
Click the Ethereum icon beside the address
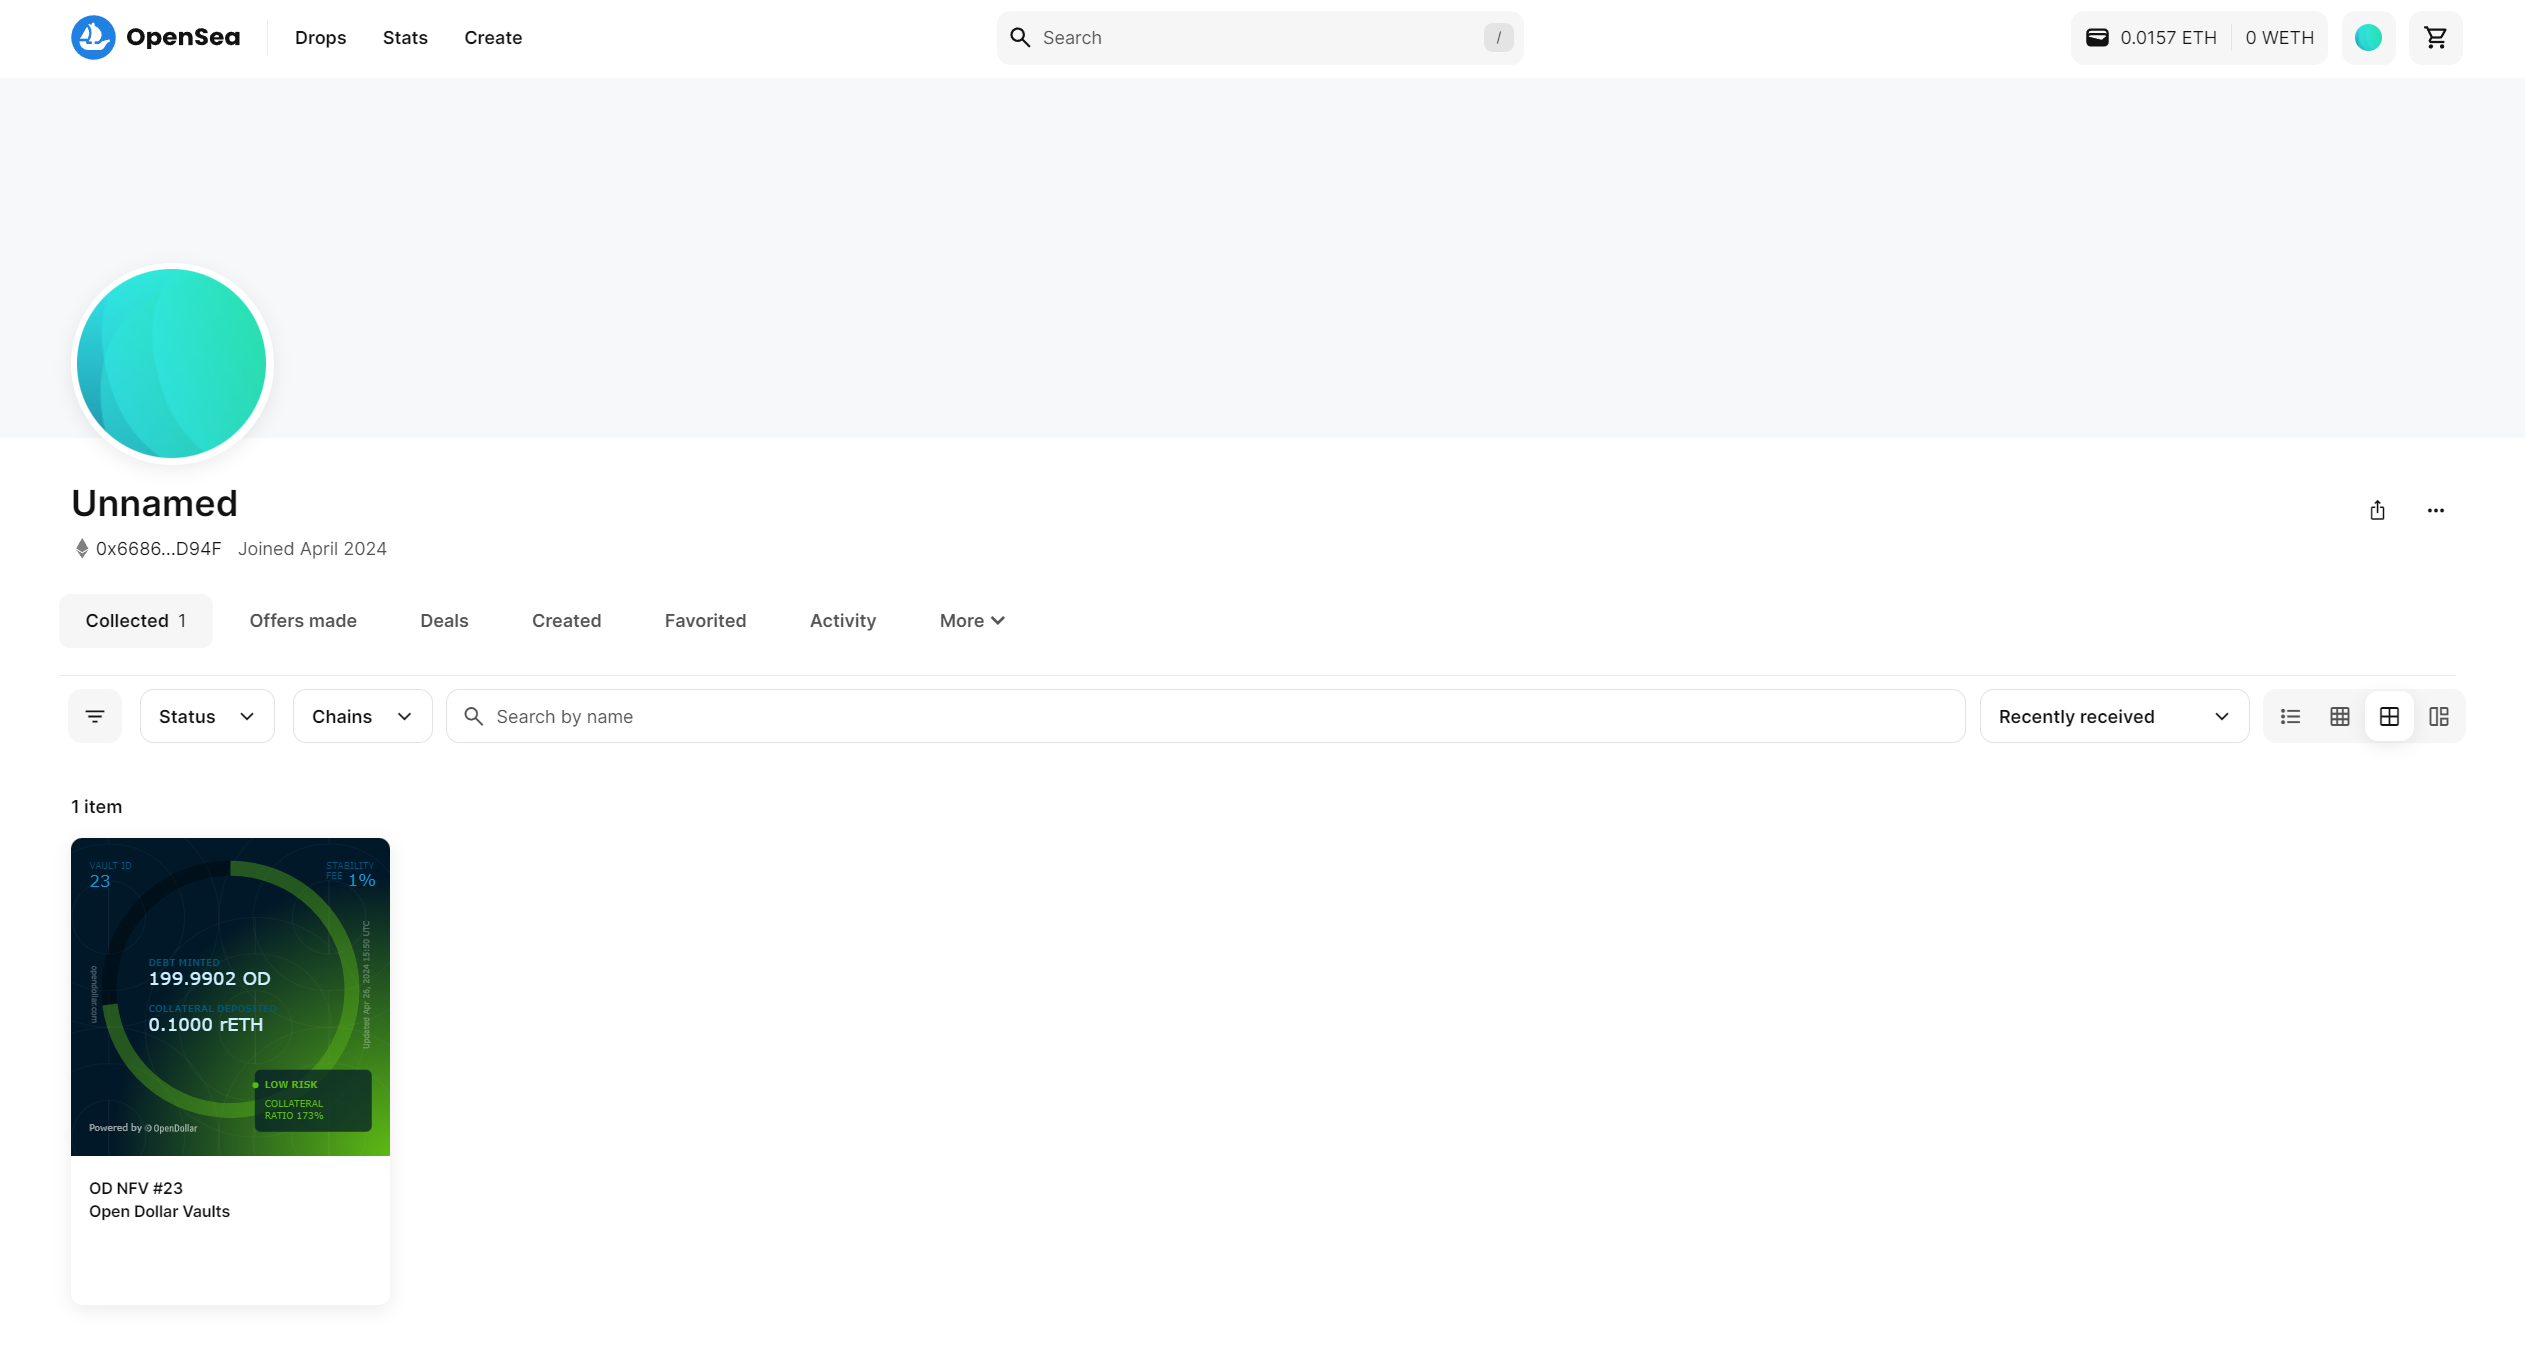(82, 548)
